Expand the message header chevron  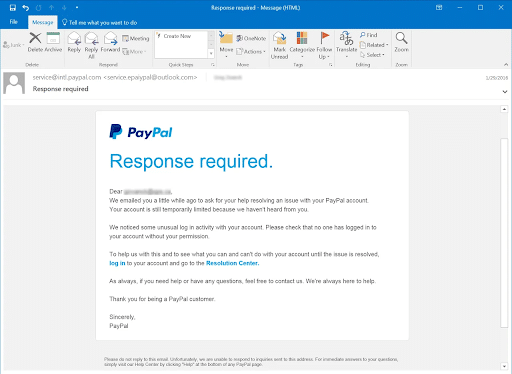point(505,92)
